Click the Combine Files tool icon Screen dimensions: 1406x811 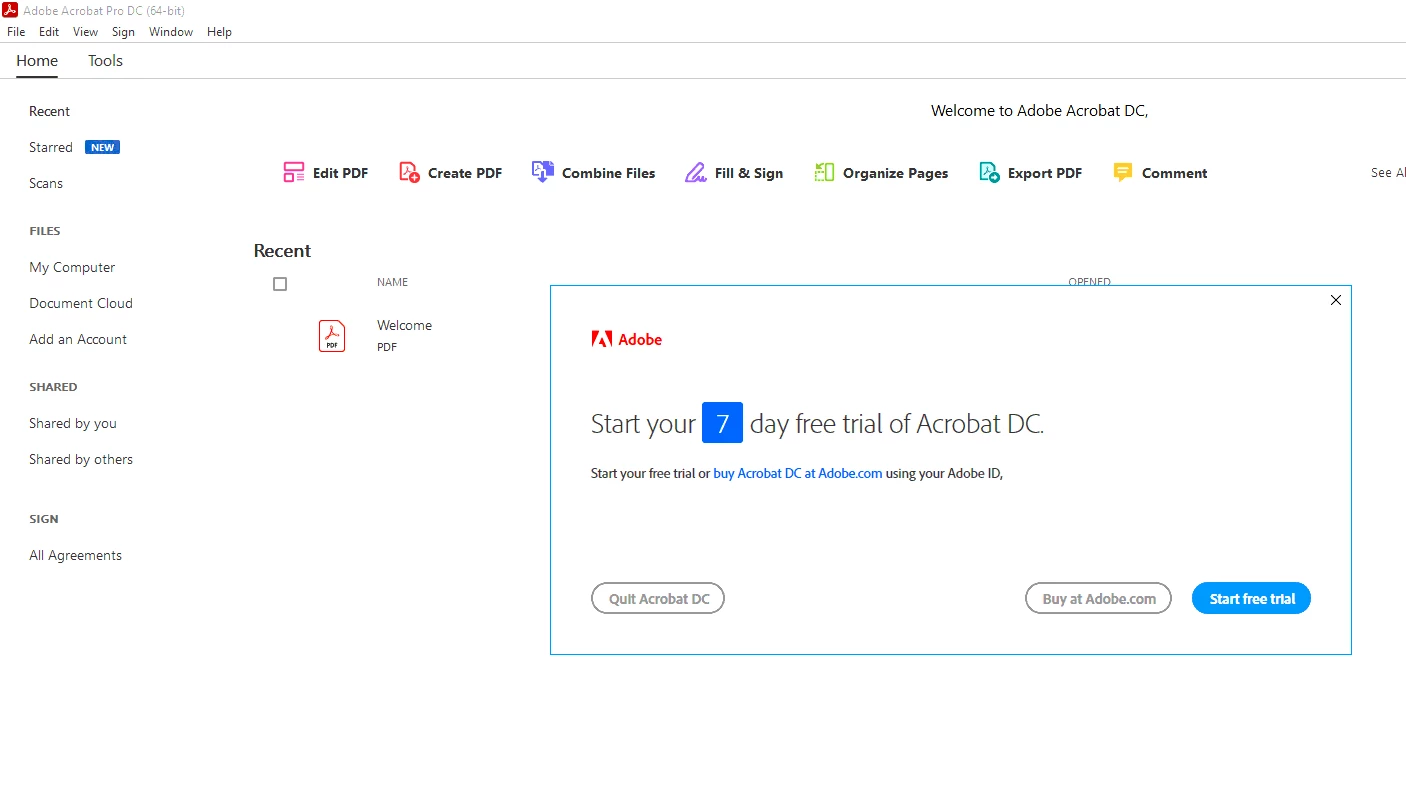coord(542,172)
